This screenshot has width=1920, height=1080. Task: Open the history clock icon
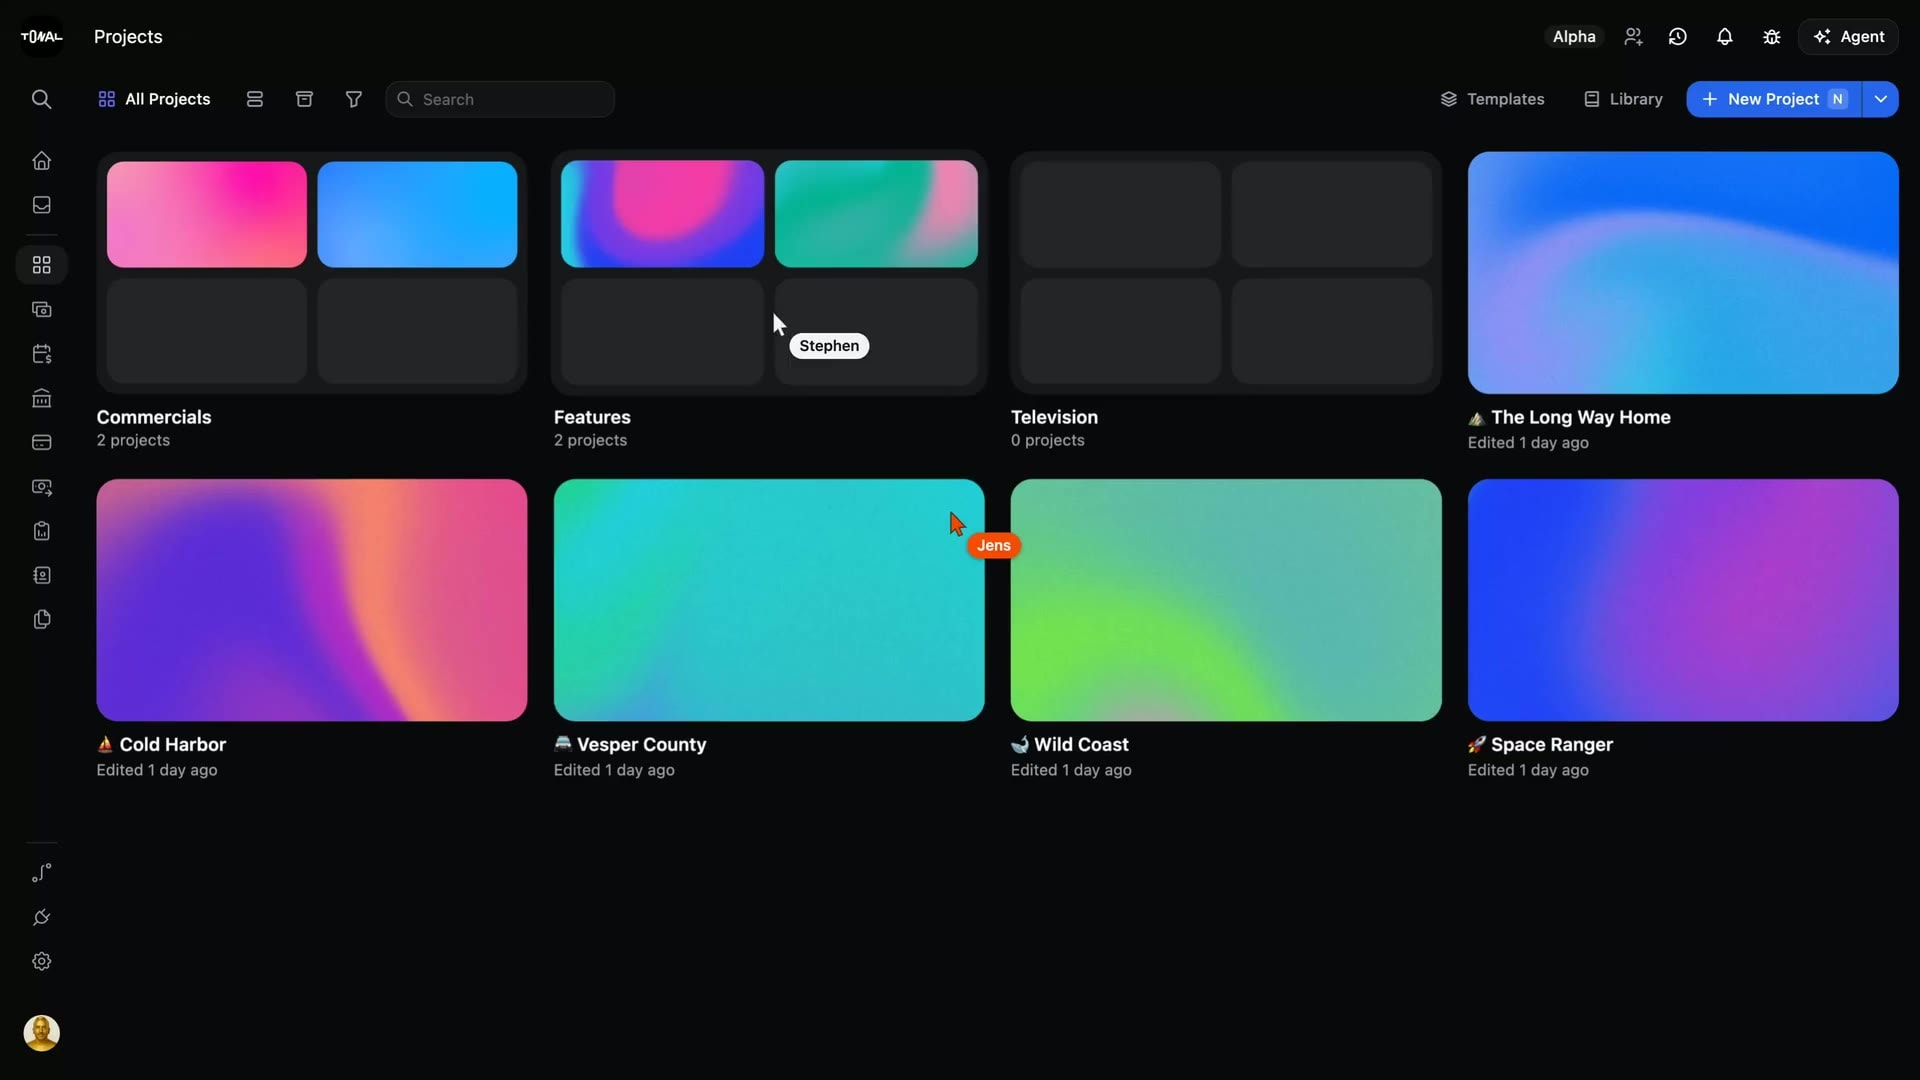pyautogui.click(x=1678, y=37)
